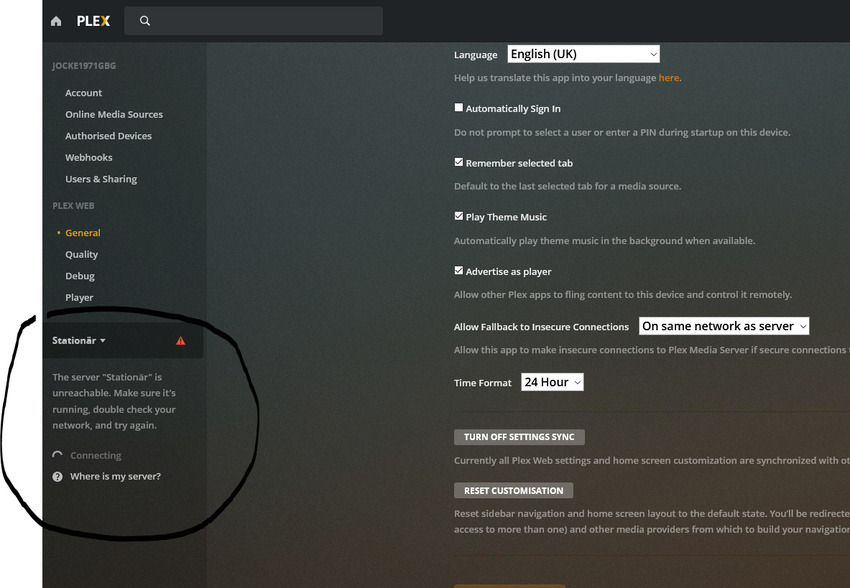Viewport: 850px width, 588px height.
Task: Toggle Automatically Sign In checkbox
Action: coord(459,107)
